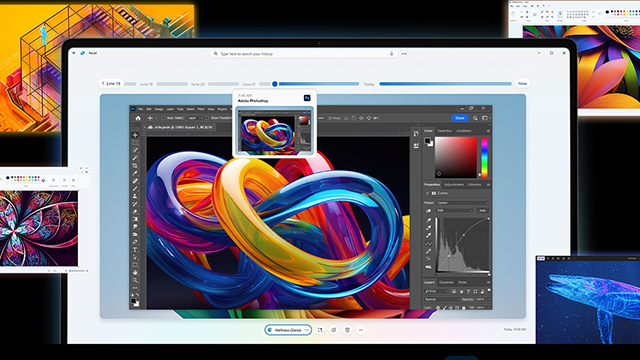Click the search magnifier beside Share button
Image resolution: width=640 pixels, height=360 pixels.
(x=475, y=118)
